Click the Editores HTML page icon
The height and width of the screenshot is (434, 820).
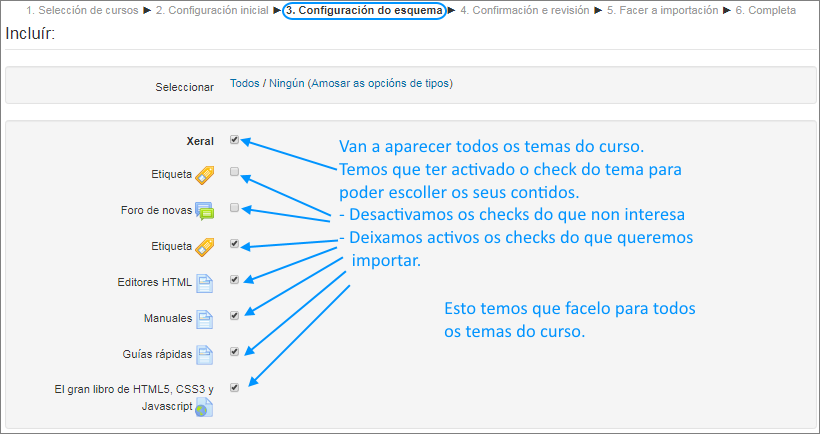click(x=205, y=283)
